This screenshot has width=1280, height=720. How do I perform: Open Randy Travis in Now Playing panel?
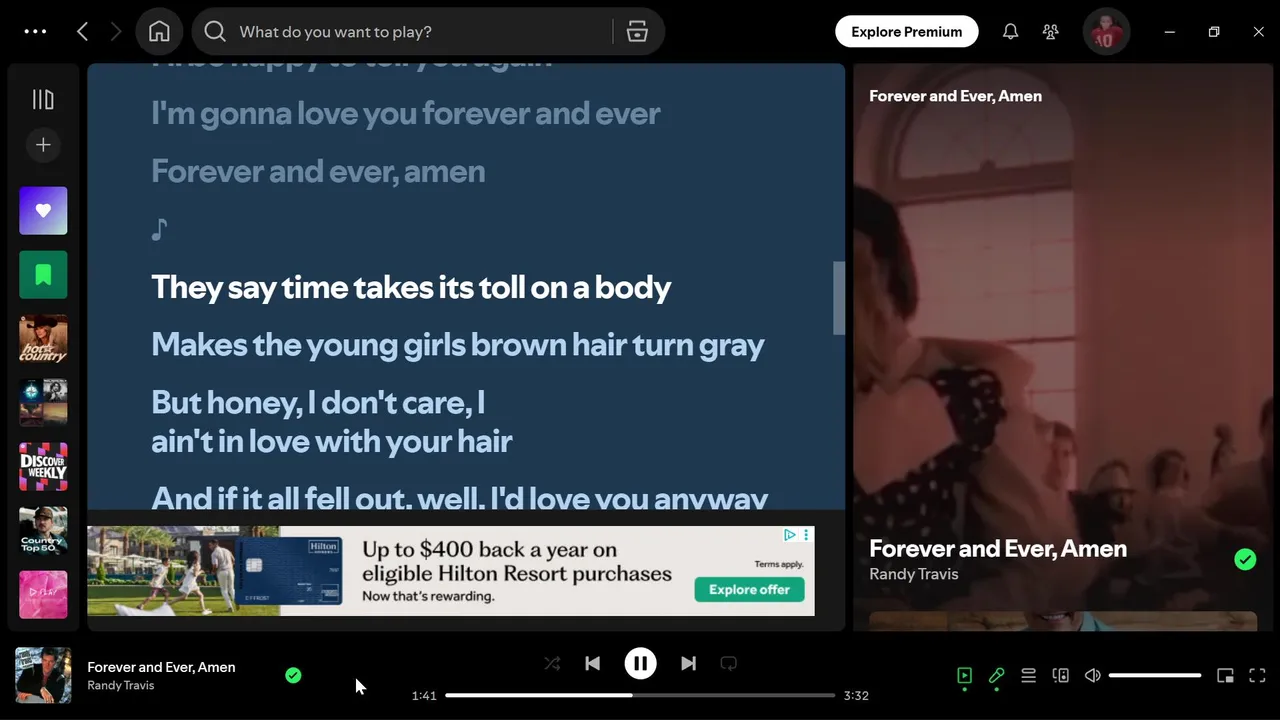tap(913, 574)
